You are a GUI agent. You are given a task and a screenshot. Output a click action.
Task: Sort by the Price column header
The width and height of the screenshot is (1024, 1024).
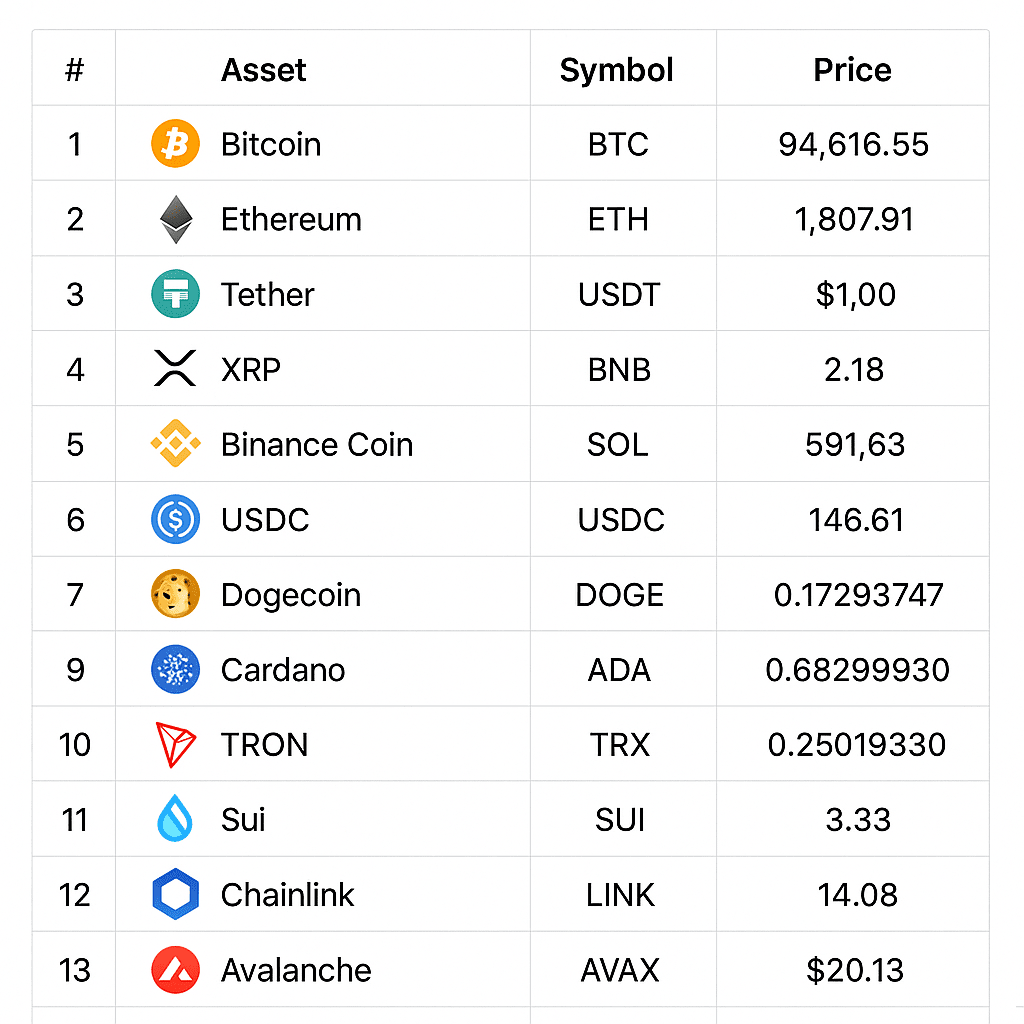pyautogui.click(x=852, y=70)
